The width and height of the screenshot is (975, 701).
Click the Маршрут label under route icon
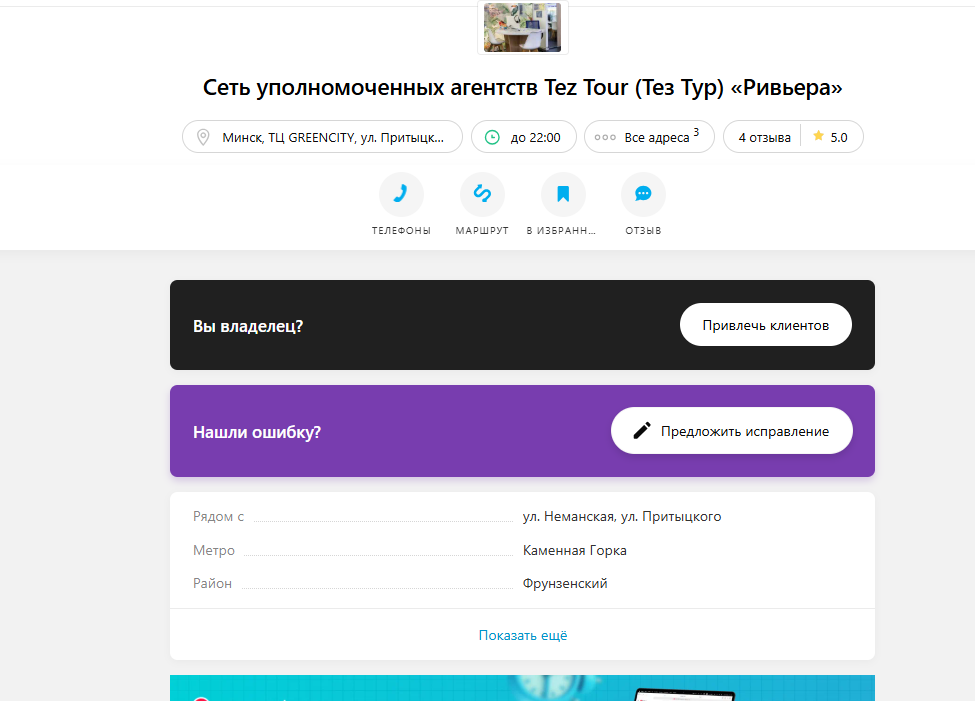482,231
